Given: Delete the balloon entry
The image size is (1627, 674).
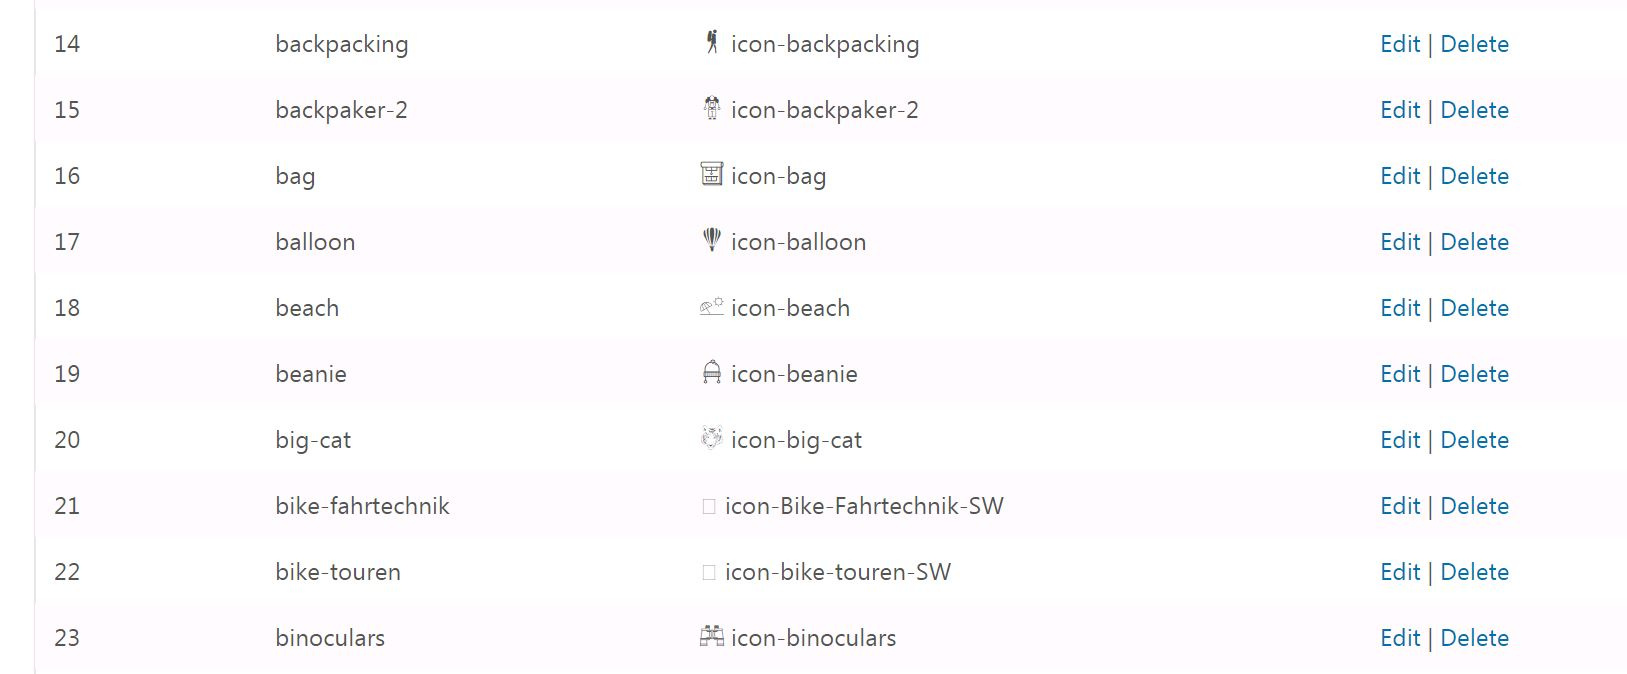Looking at the screenshot, I should coord(1474,242).
